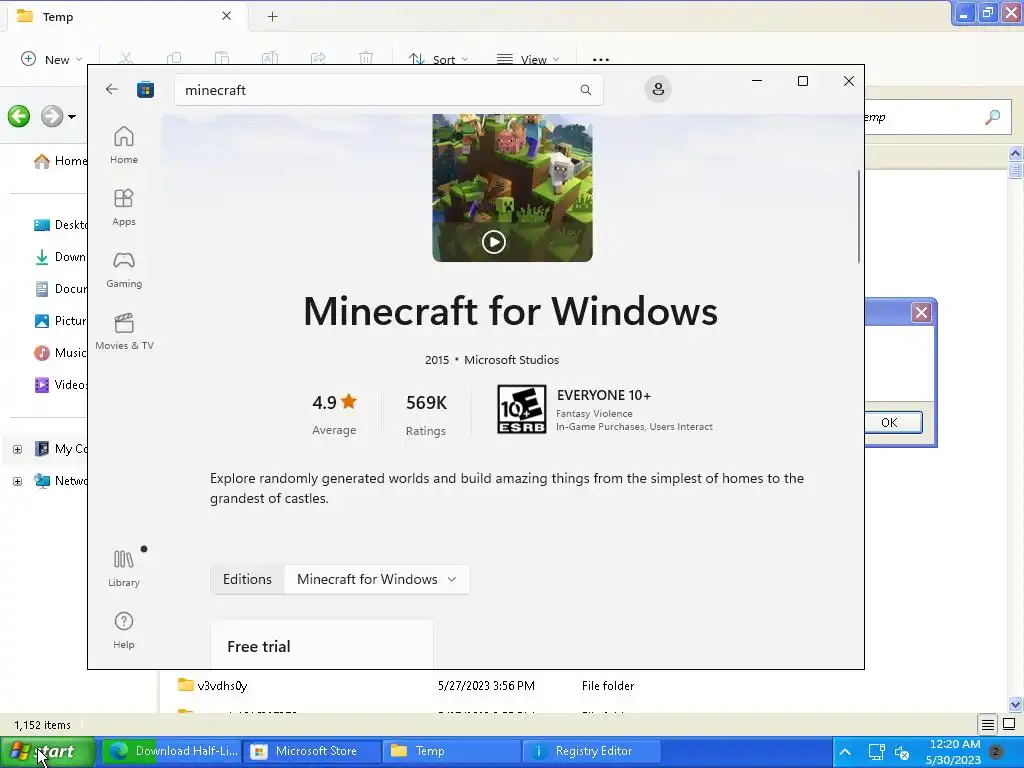Click the network tray icon
The width and height of the screenshot is (1024, 768).
[x=876, y=752]
